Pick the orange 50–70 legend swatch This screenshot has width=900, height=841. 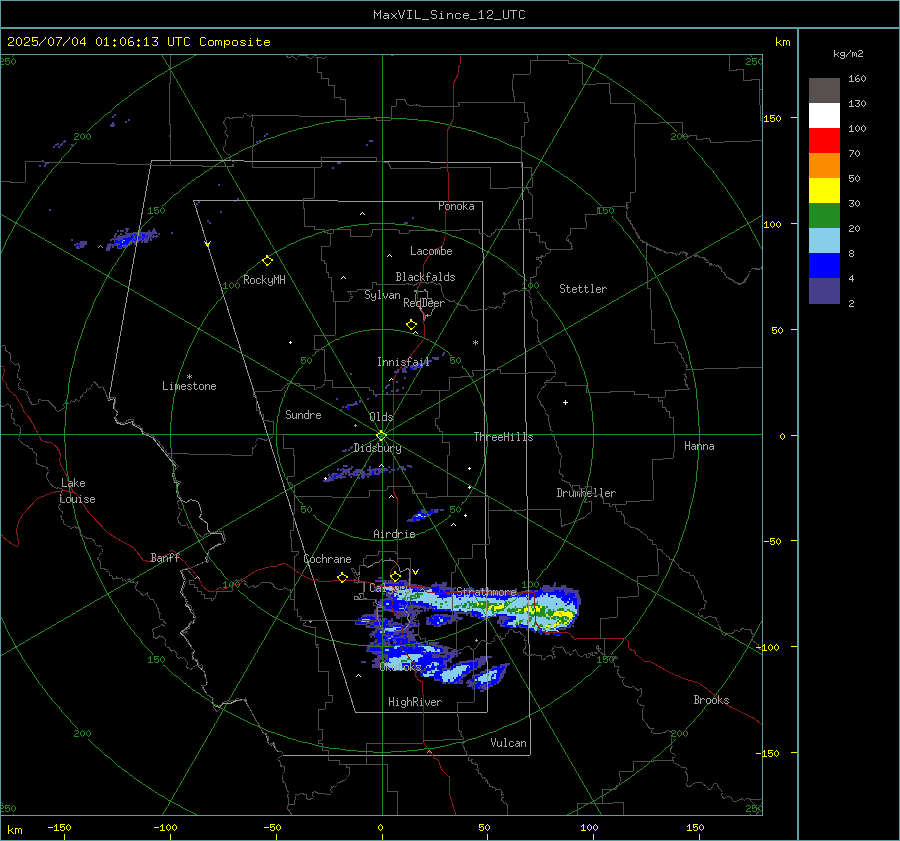click(x=824, y=166)
